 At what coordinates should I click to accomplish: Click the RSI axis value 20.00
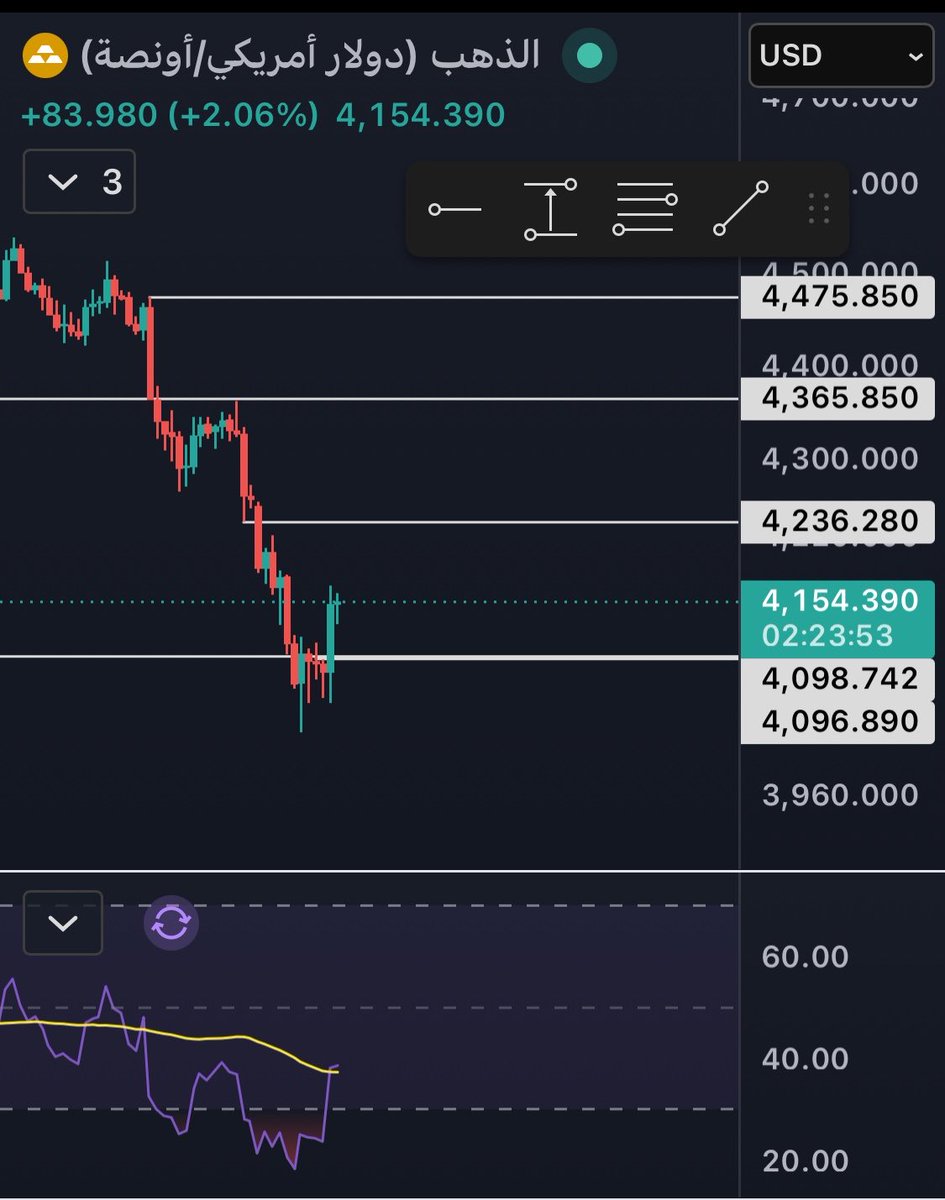pyautogui.click(x=805, y=1161)
